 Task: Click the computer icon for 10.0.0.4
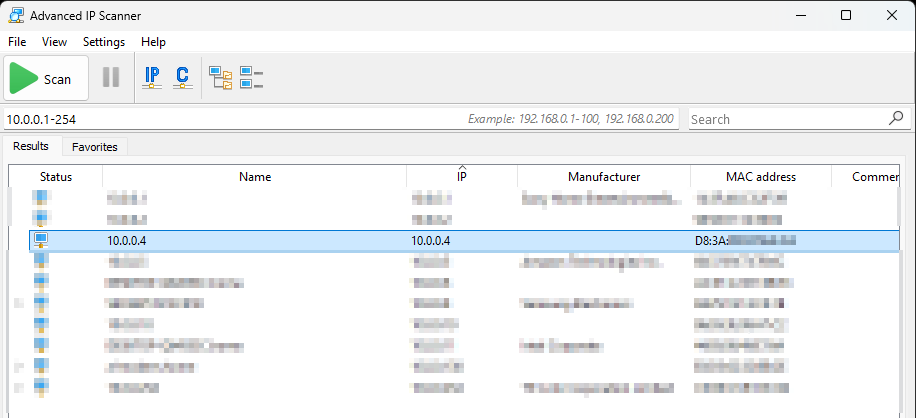click(x=41, y=240)
